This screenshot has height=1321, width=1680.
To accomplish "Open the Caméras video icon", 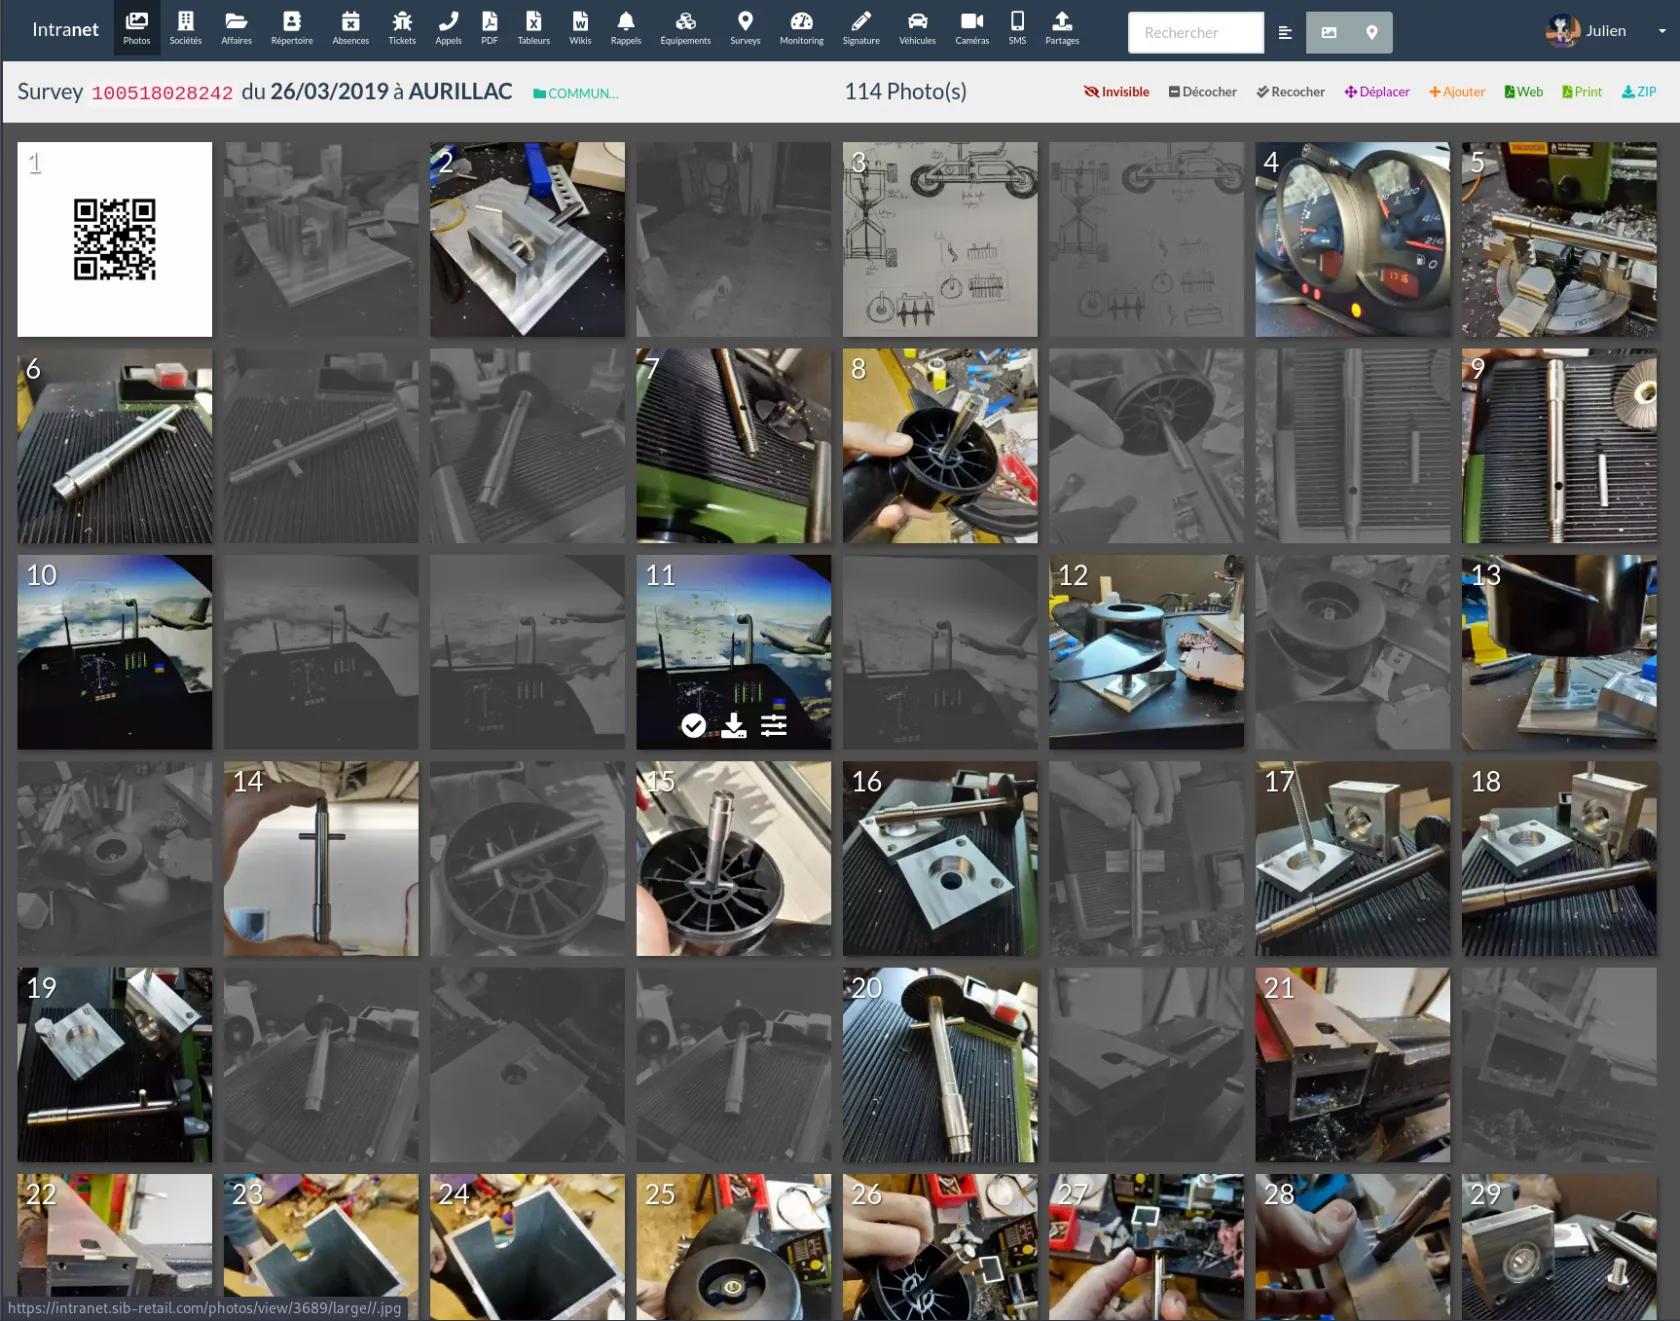I will (971, 29).
